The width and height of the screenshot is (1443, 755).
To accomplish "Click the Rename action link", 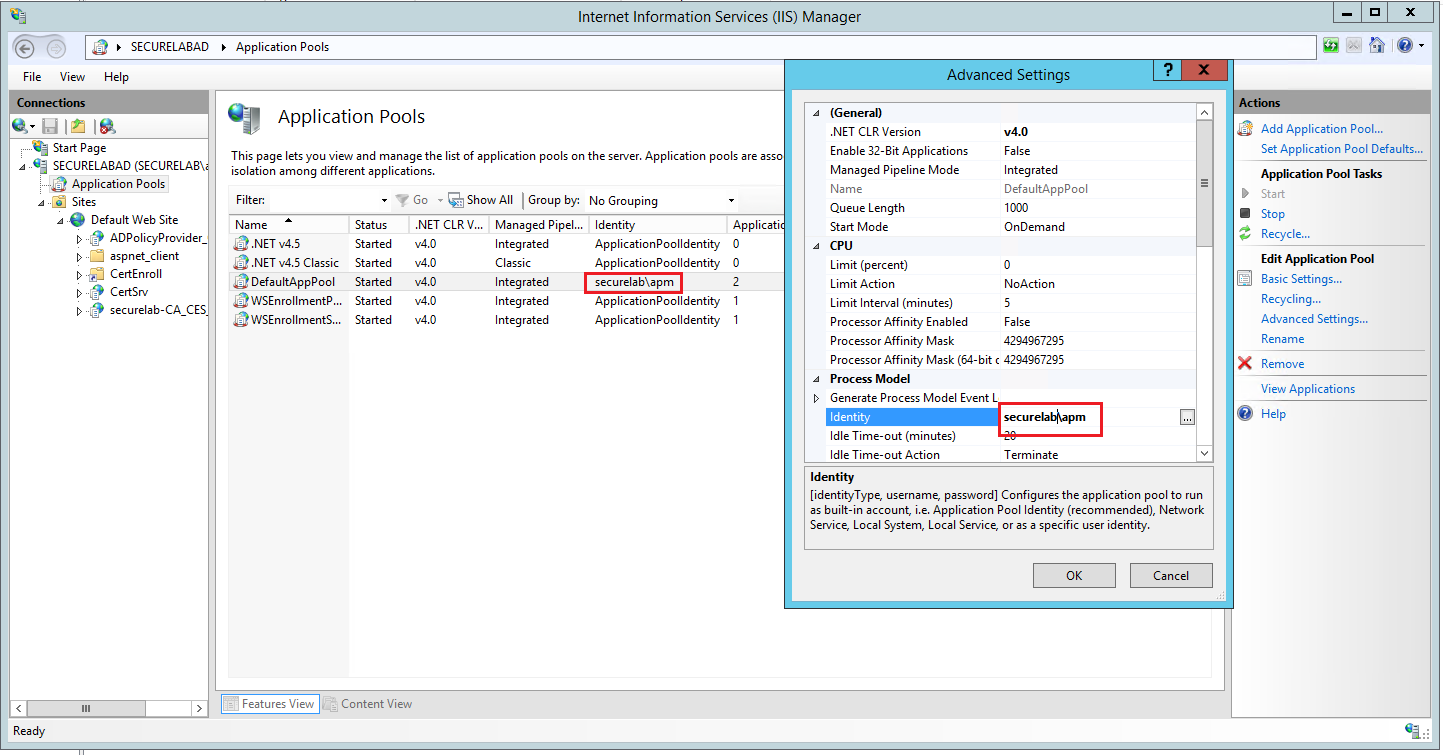I will 1282,339.
